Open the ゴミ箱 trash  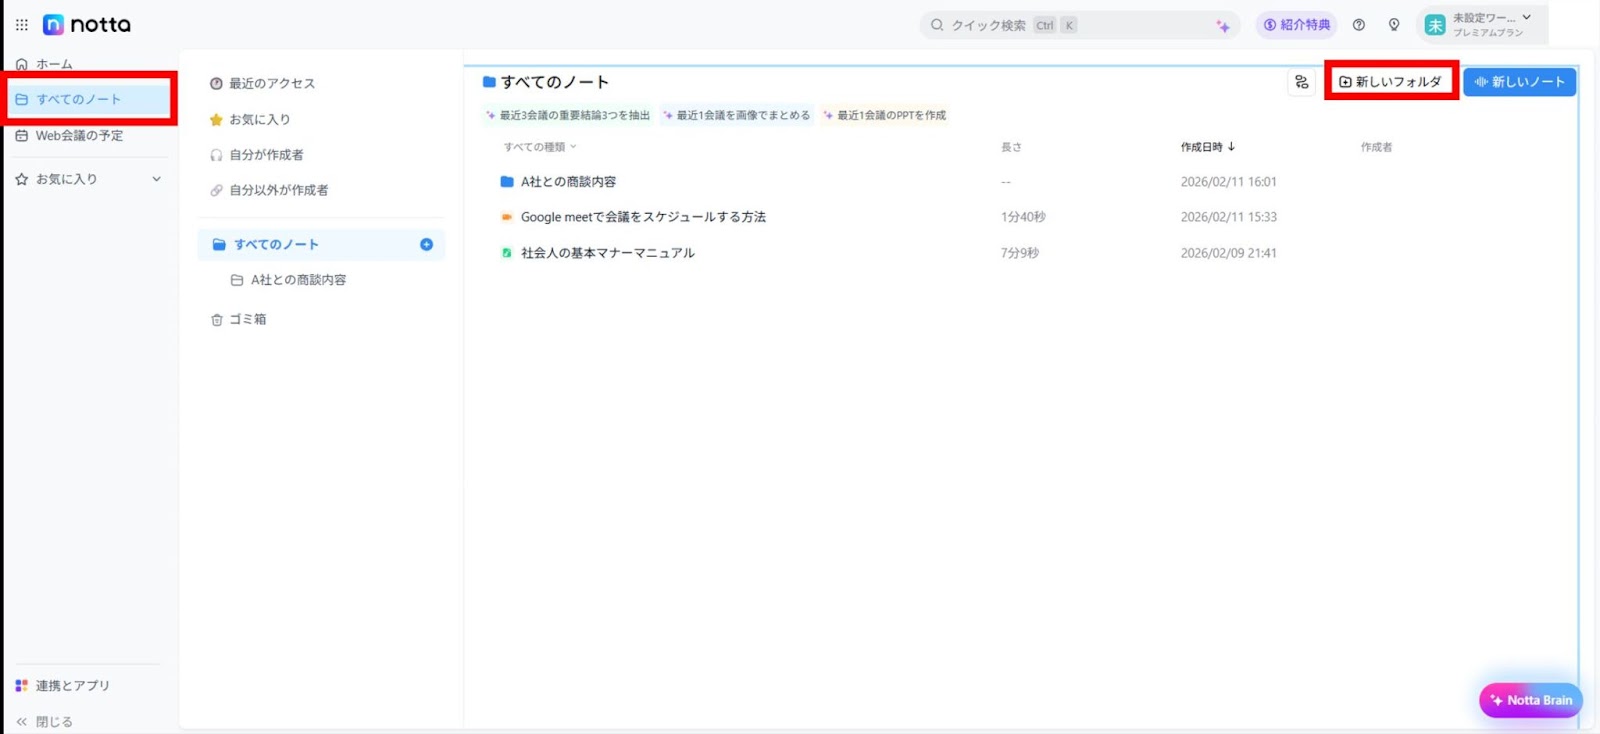point(238,320)
